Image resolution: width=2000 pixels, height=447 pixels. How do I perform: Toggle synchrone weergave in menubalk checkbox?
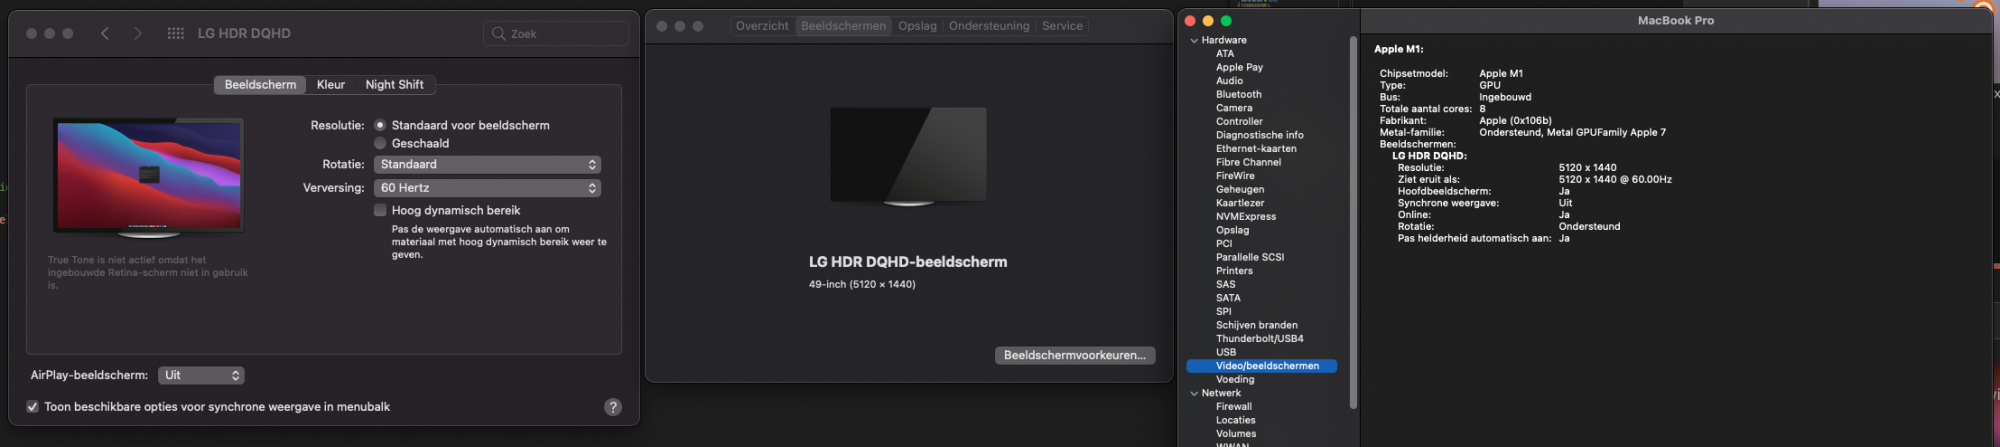[32, 407]
